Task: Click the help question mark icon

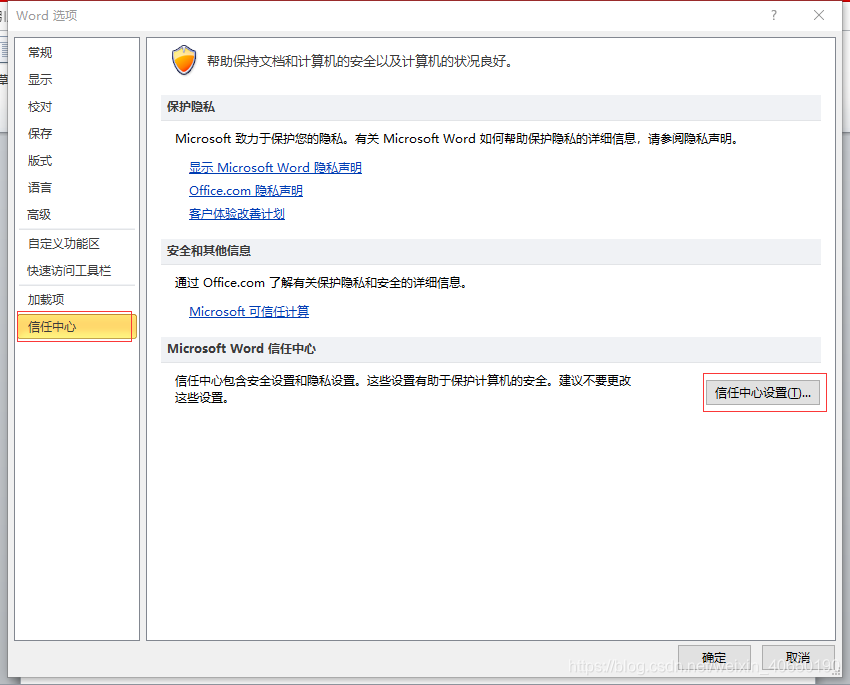Action: [x=774, y=15]
